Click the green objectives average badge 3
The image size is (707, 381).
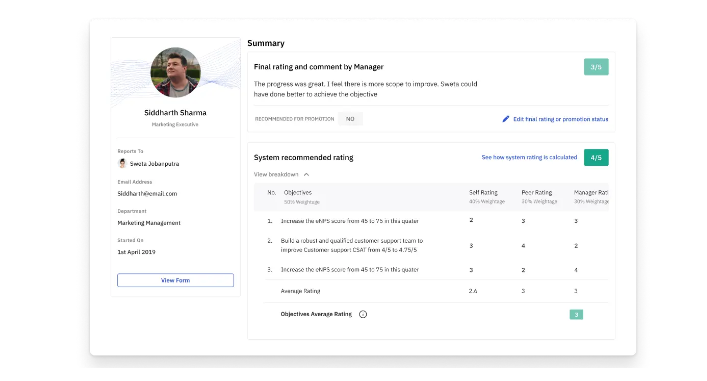(576, 315)
